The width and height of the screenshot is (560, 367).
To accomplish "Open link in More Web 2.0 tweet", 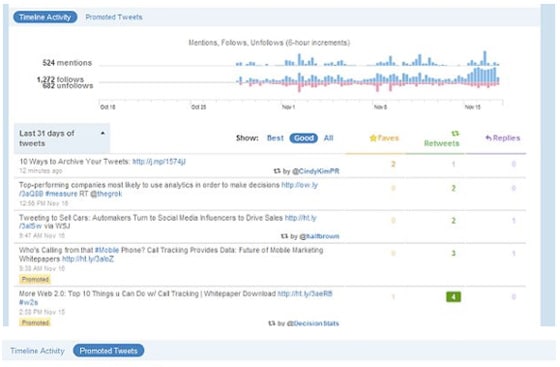I will [x=305, y=294].
